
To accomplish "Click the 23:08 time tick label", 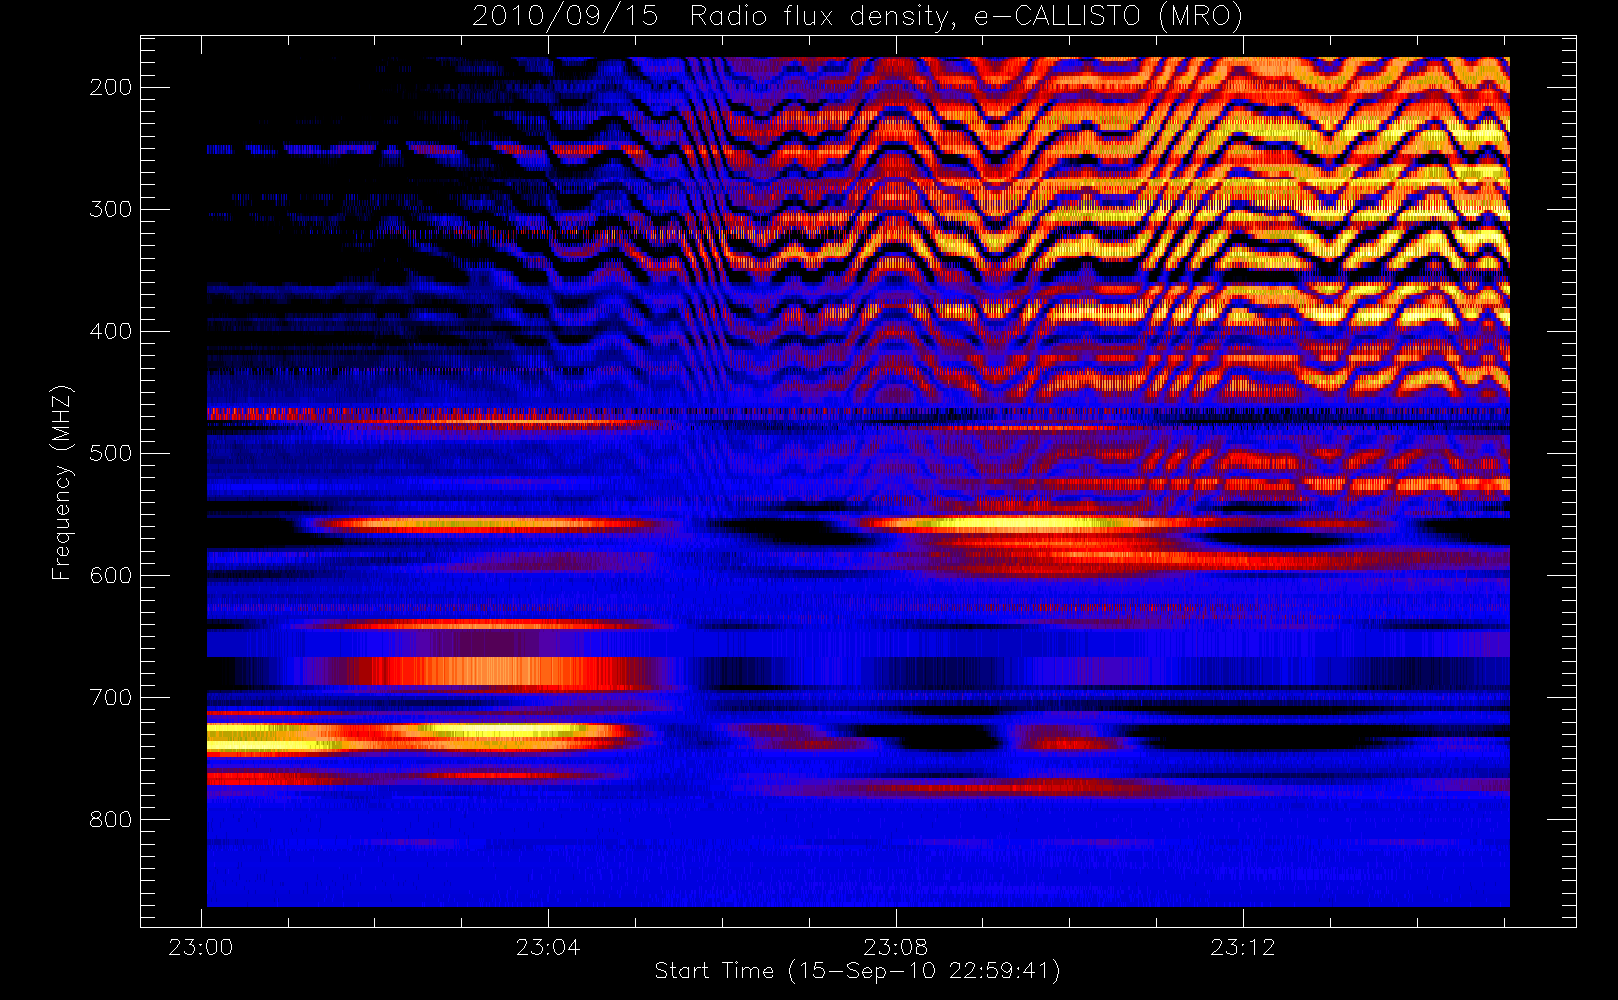I will coord(896,947).
